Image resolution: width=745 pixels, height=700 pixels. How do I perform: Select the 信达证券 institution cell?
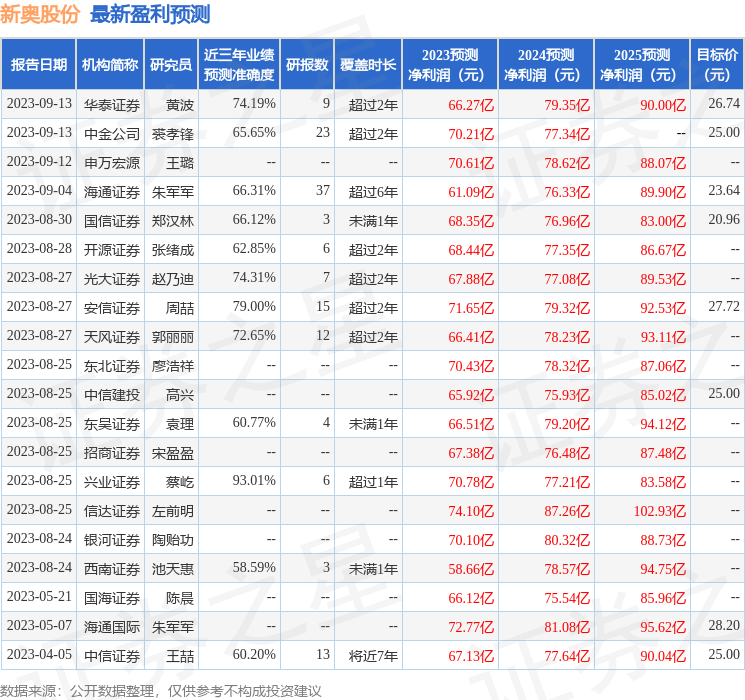click(112, 510)
